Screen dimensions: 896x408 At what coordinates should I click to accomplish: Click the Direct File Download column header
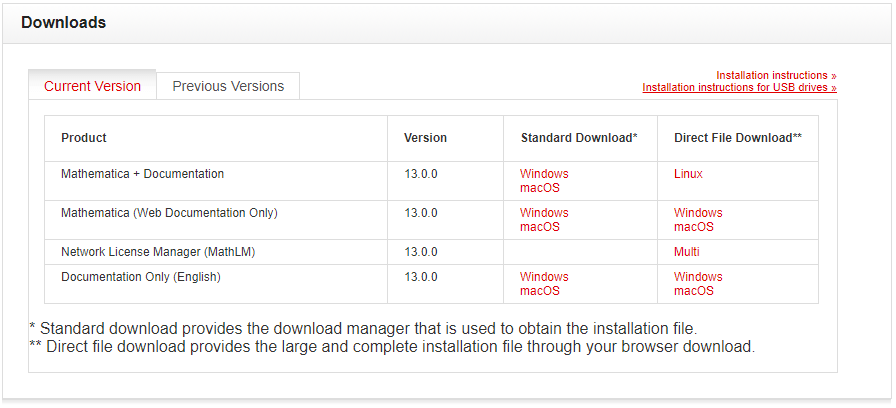[x=738, y=138]
